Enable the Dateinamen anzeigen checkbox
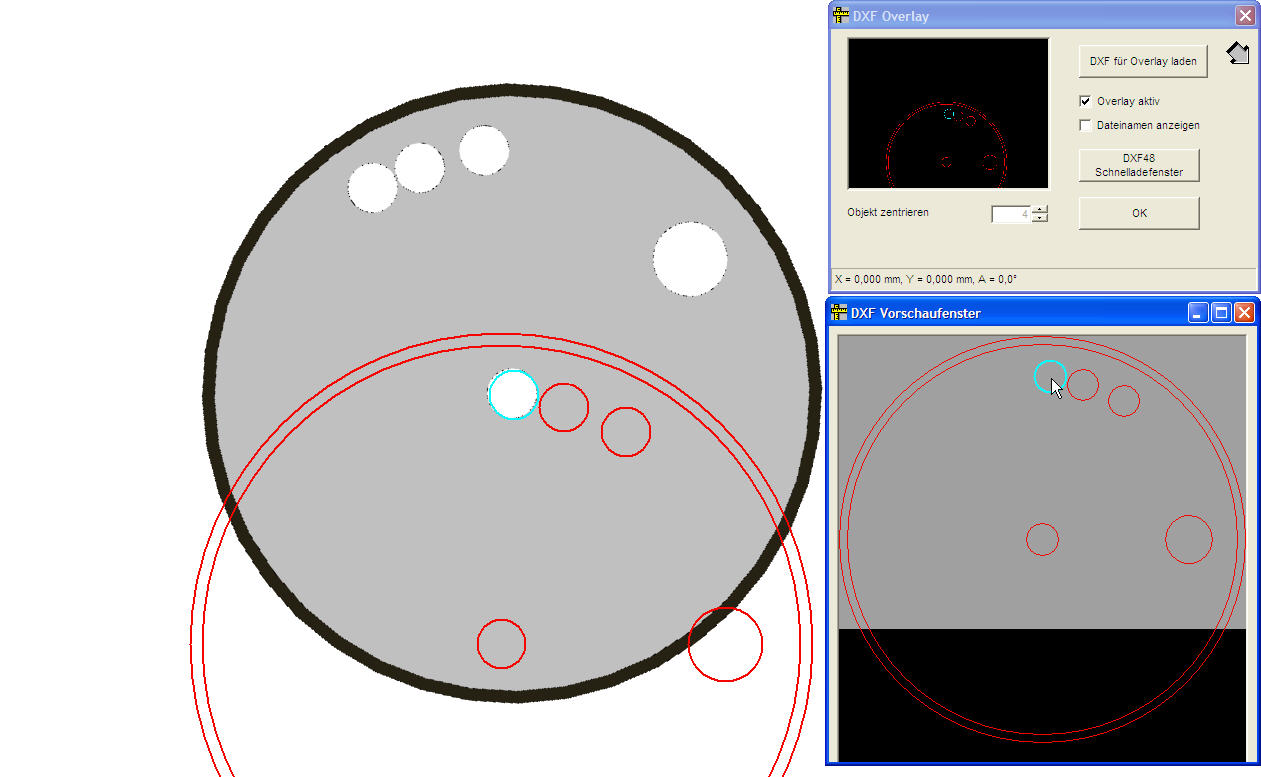Image resolution: width=1261 pixels, height=777 pixels. 1085,125
